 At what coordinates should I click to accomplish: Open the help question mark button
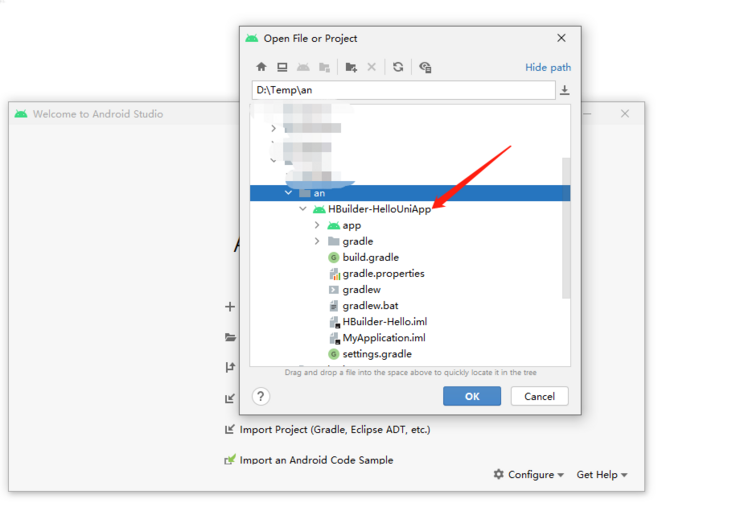(x=260, y=397)
